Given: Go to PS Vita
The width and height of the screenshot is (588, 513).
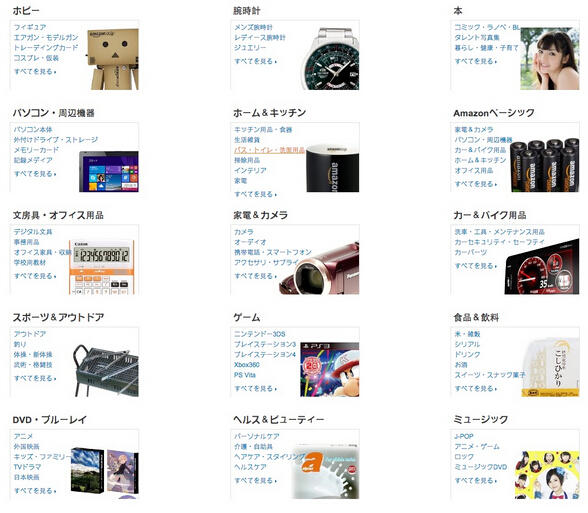Looking at the screenshot, I should point(245,375).
